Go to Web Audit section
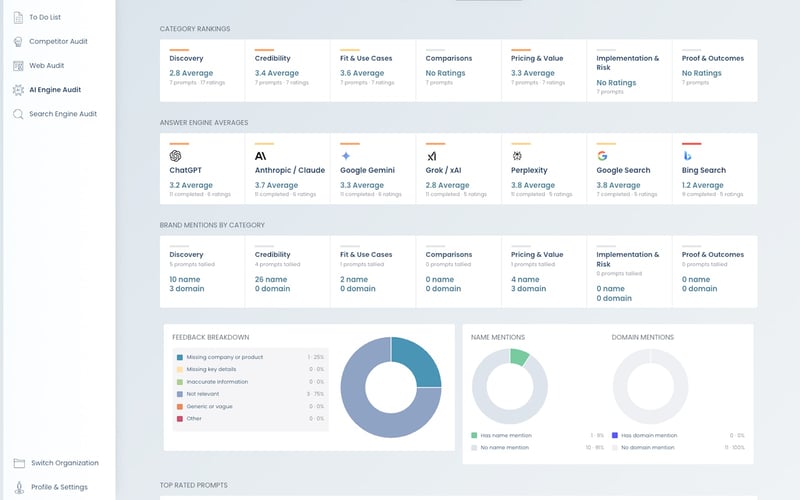 point(46,66)
